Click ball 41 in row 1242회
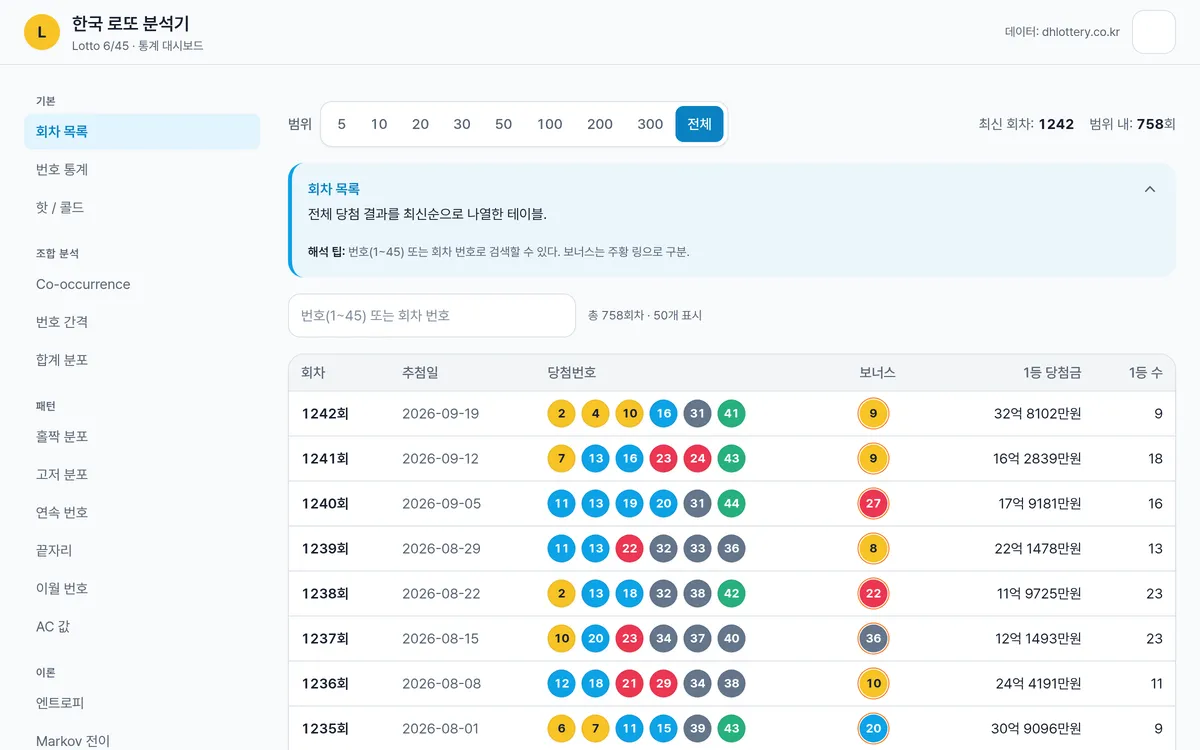This screenshot has height=750, width=1200. (732, 413)
